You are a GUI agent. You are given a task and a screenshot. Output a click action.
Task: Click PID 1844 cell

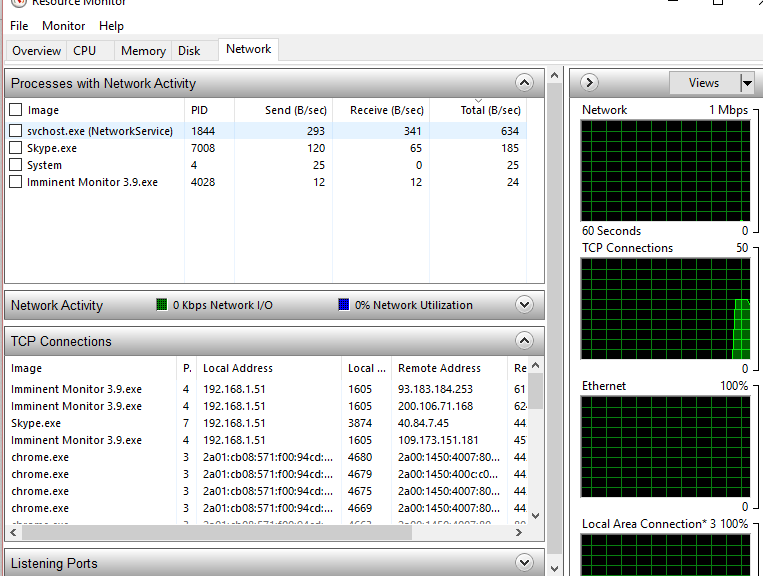click(x=203, y=131)
